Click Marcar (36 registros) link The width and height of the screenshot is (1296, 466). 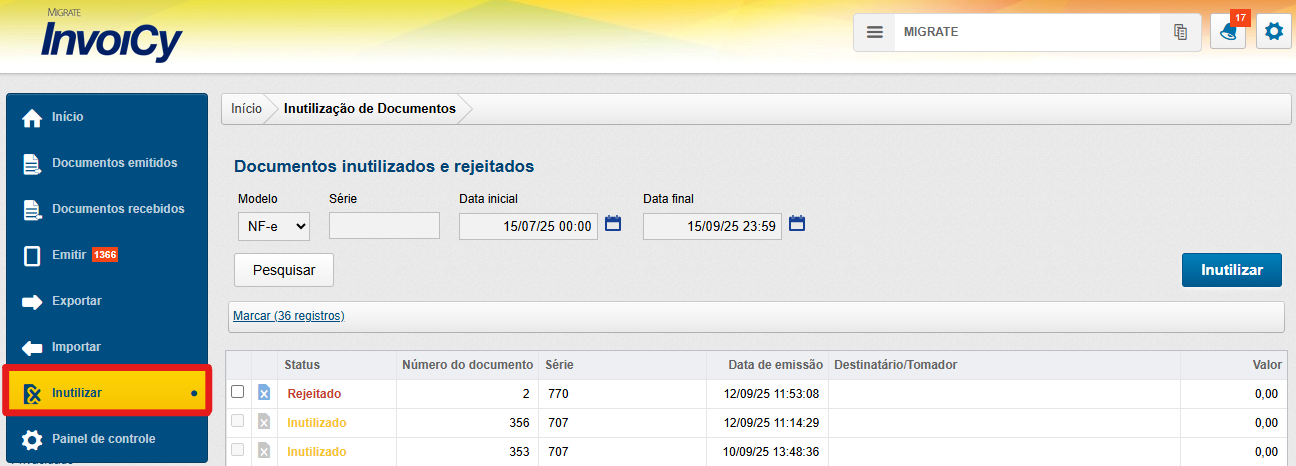[x=288, y=316]
